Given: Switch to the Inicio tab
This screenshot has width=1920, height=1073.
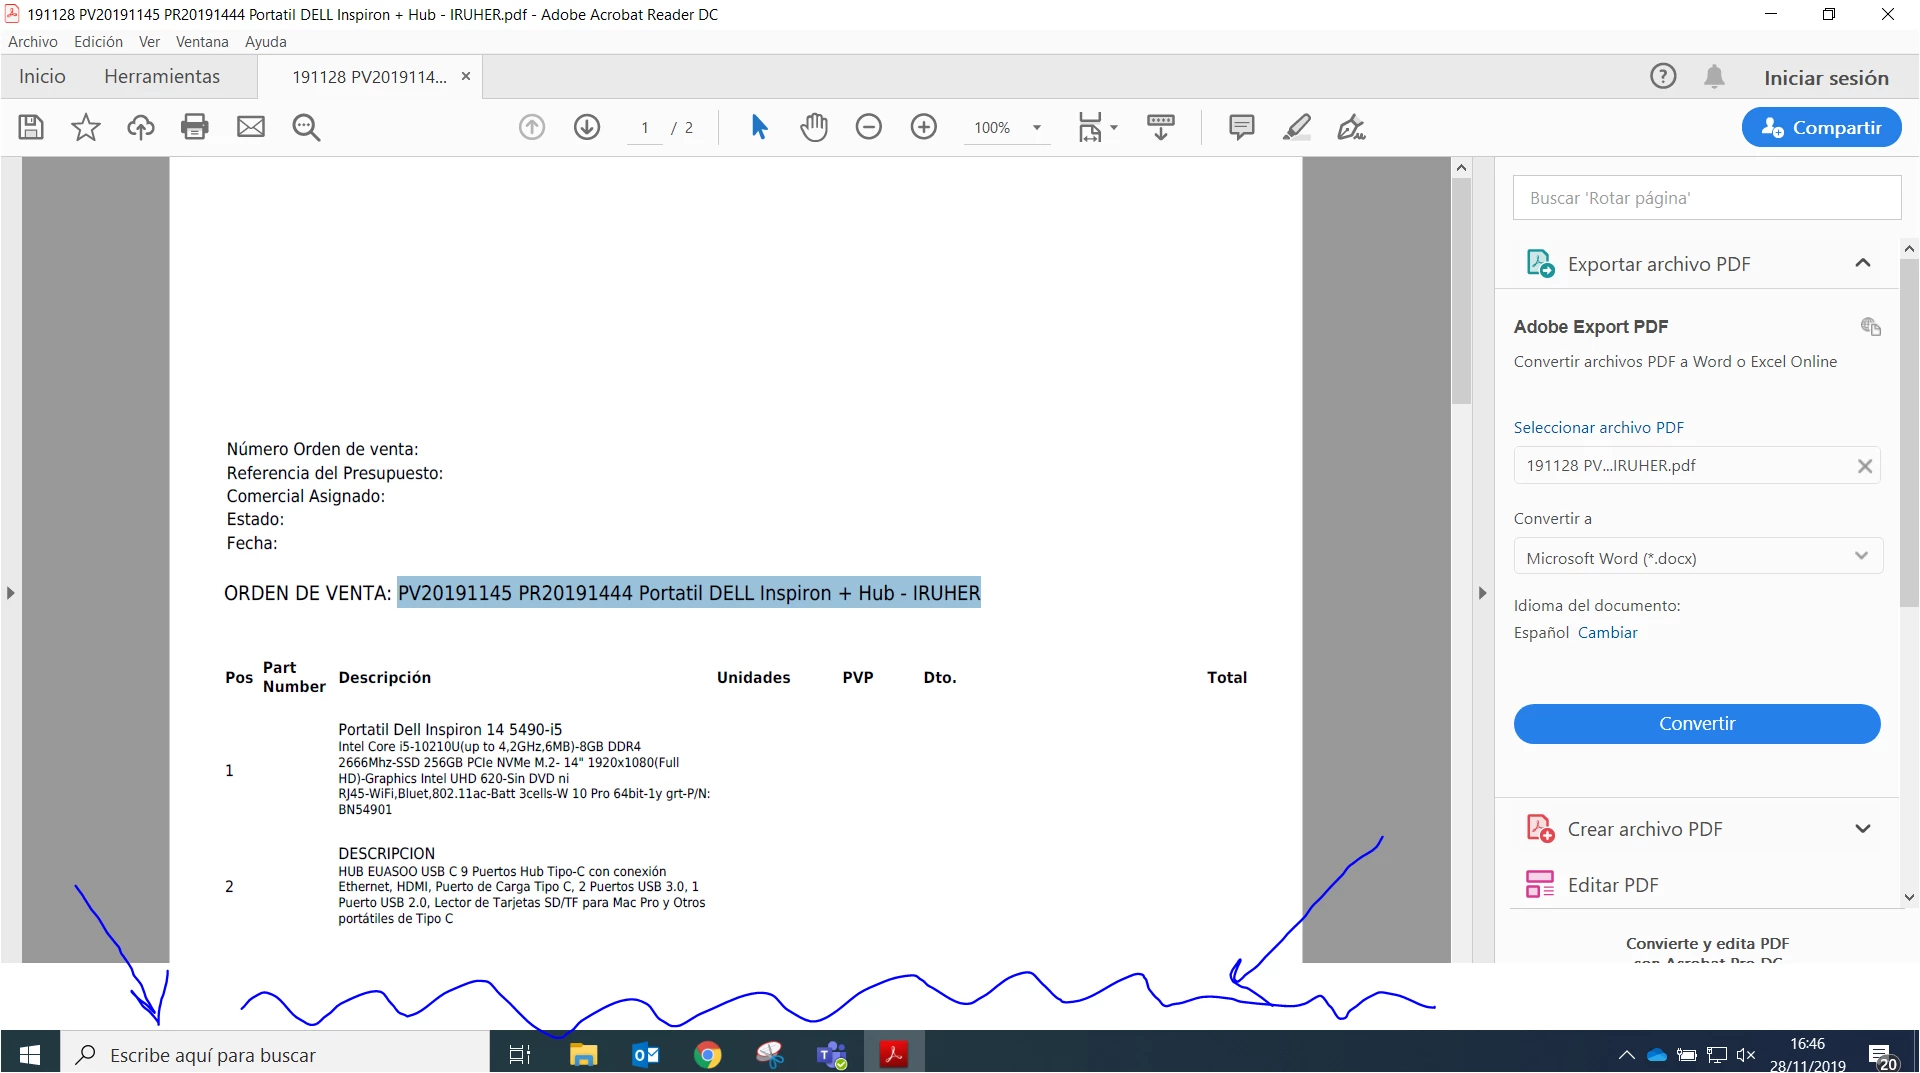Looking at the screenshot, I should (x=42, y=76).
